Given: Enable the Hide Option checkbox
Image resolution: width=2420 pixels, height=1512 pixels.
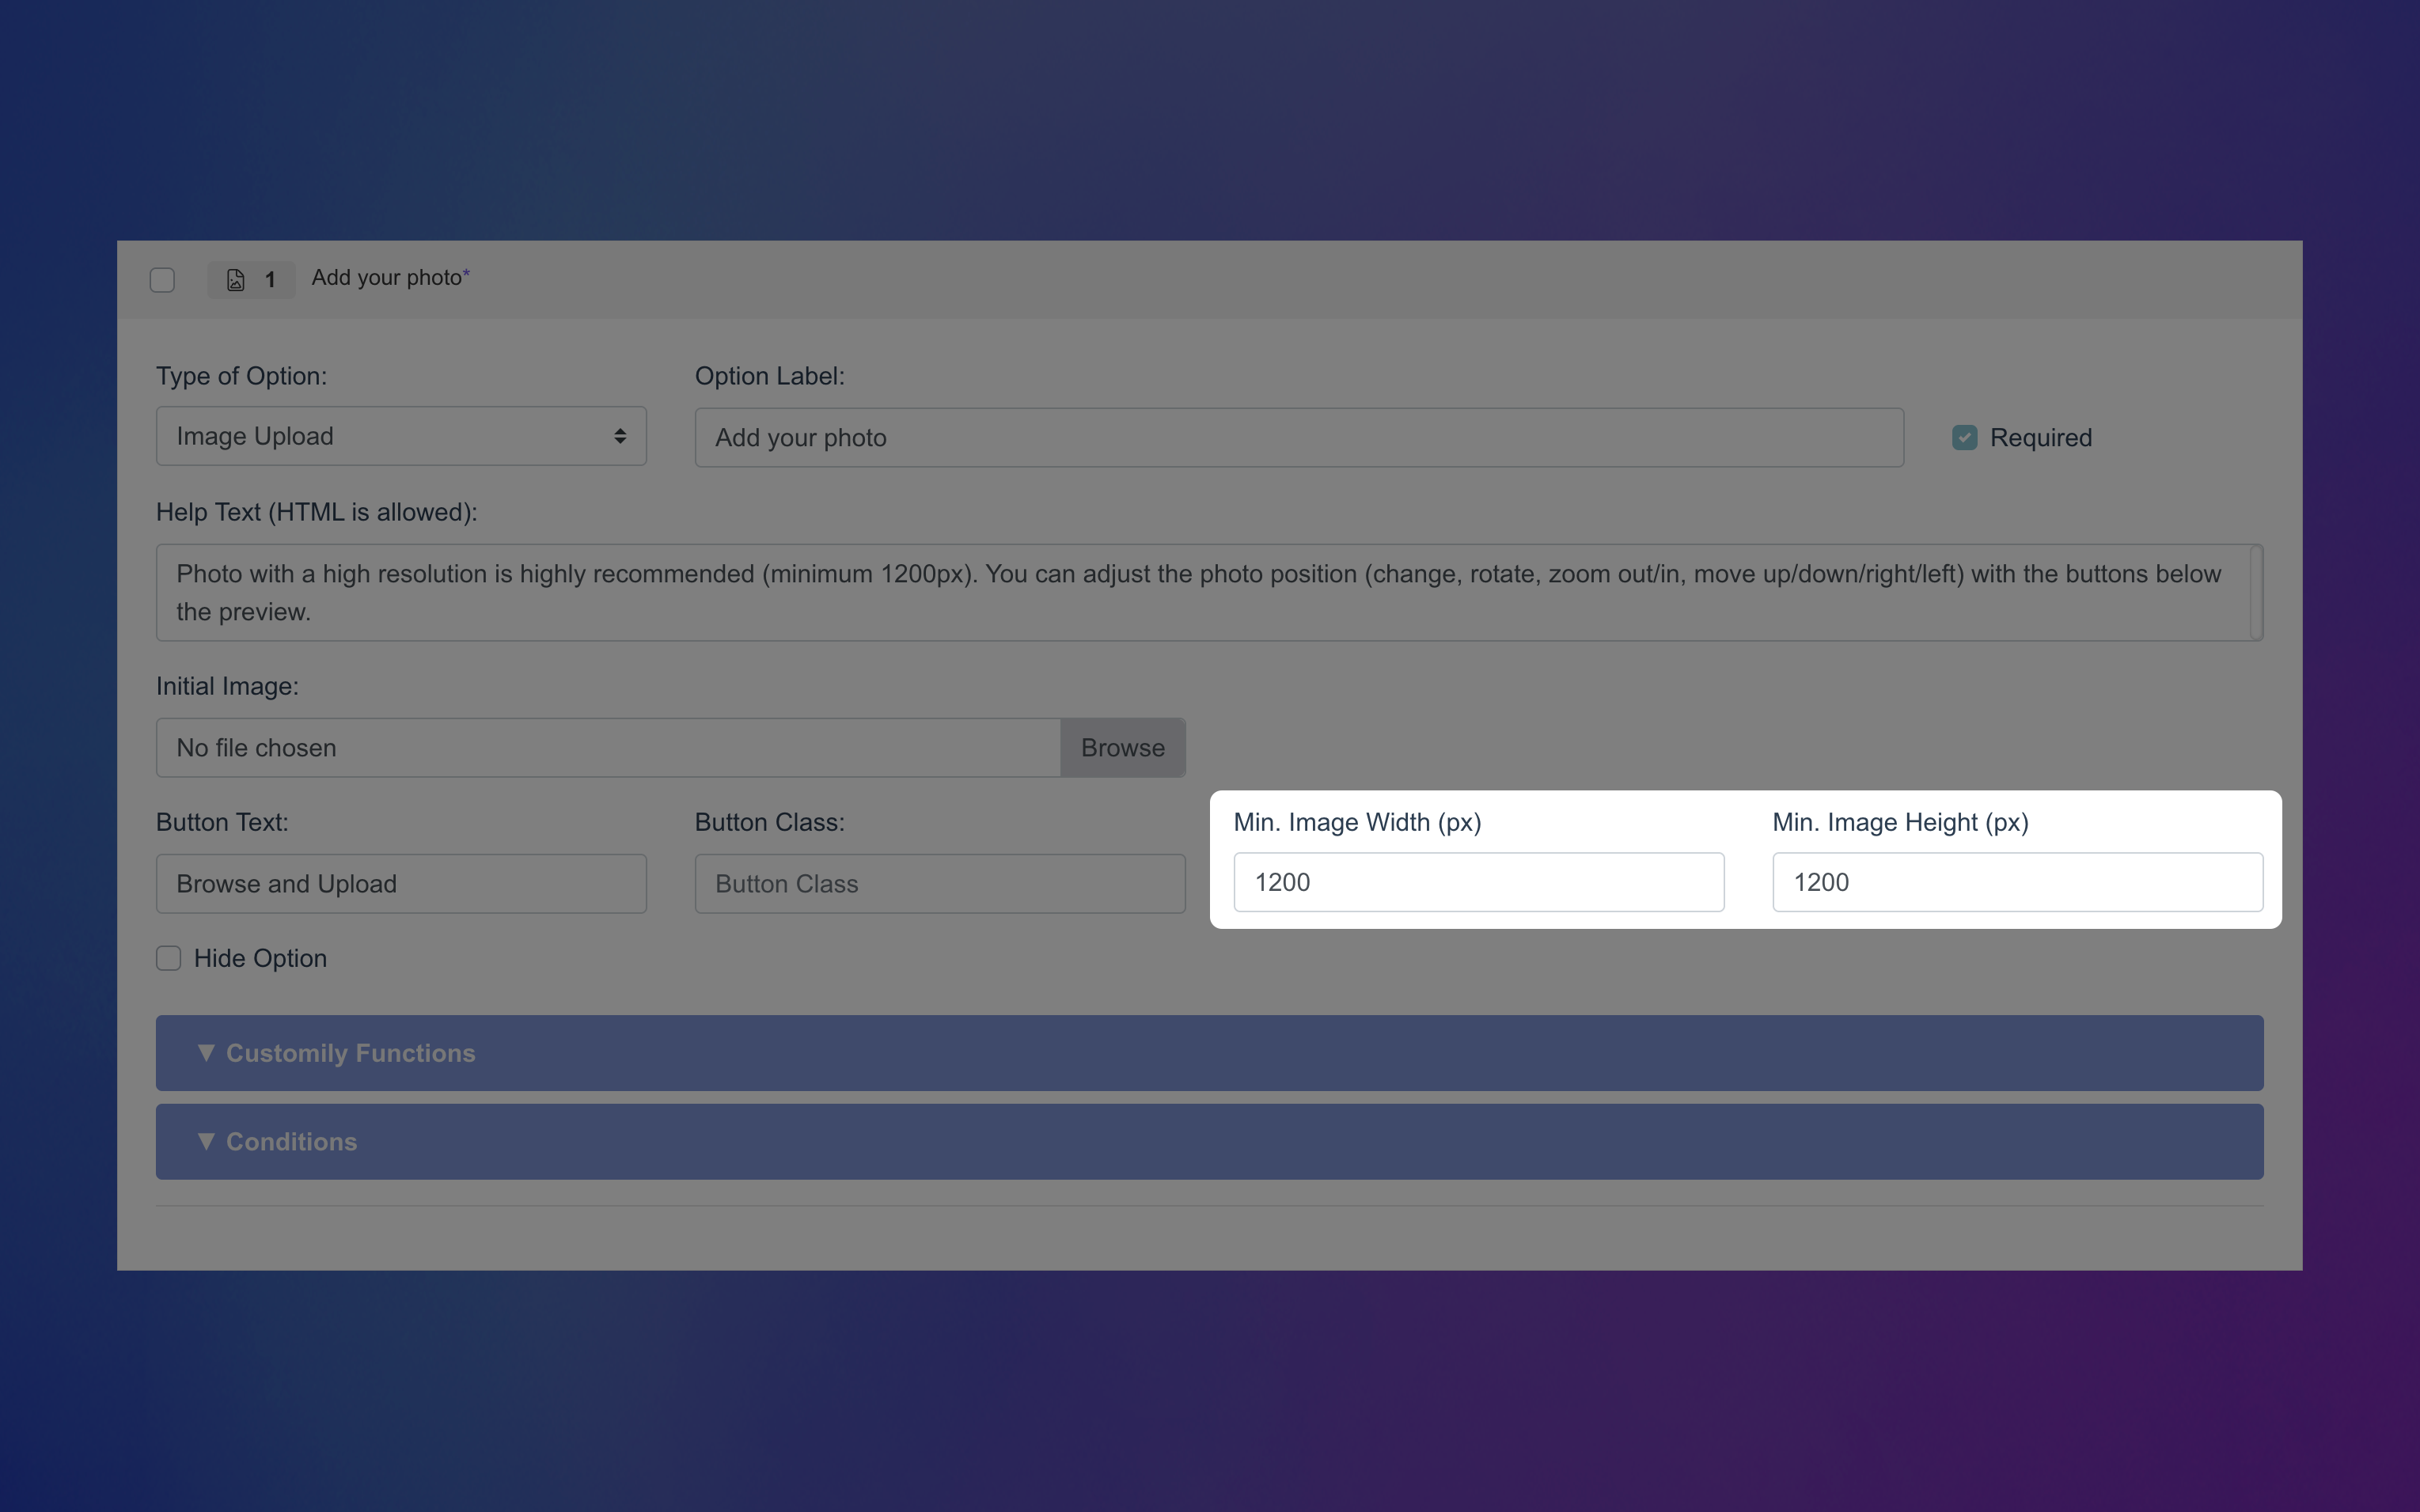Looking at the screenshot, I should point(169,958).
